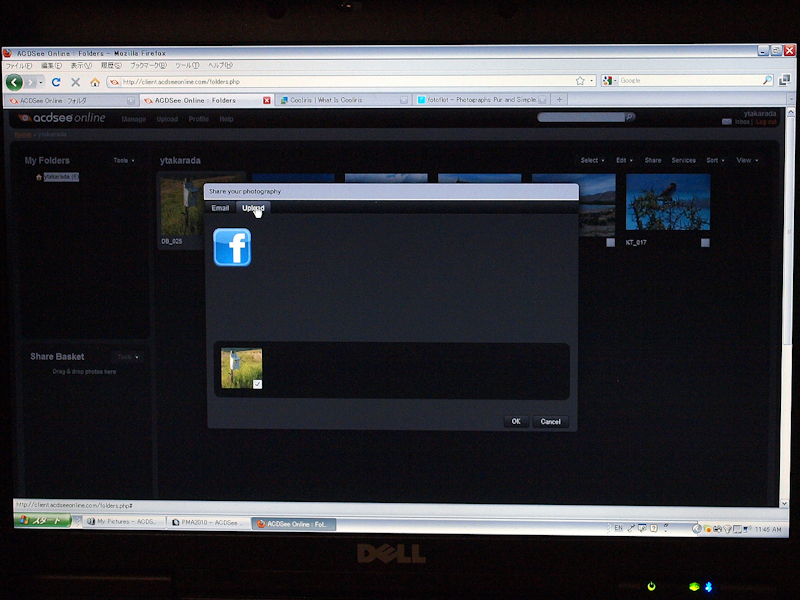Viewport: 800px width, 600px height.
Task: Open the Share Basket Tools dropdown
Action: [x=128, y=357]
